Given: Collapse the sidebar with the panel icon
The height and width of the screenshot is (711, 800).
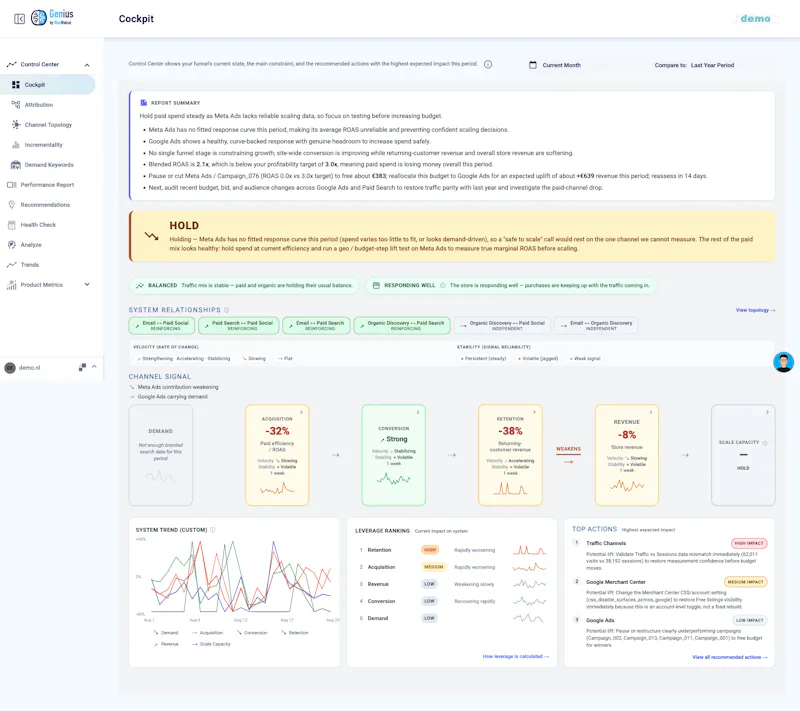Looking at the screenshot, I should coord(19,19).
